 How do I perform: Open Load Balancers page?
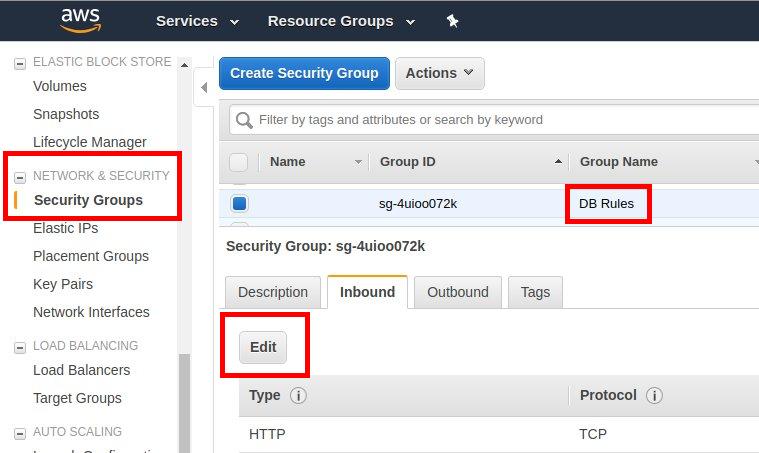82,370
